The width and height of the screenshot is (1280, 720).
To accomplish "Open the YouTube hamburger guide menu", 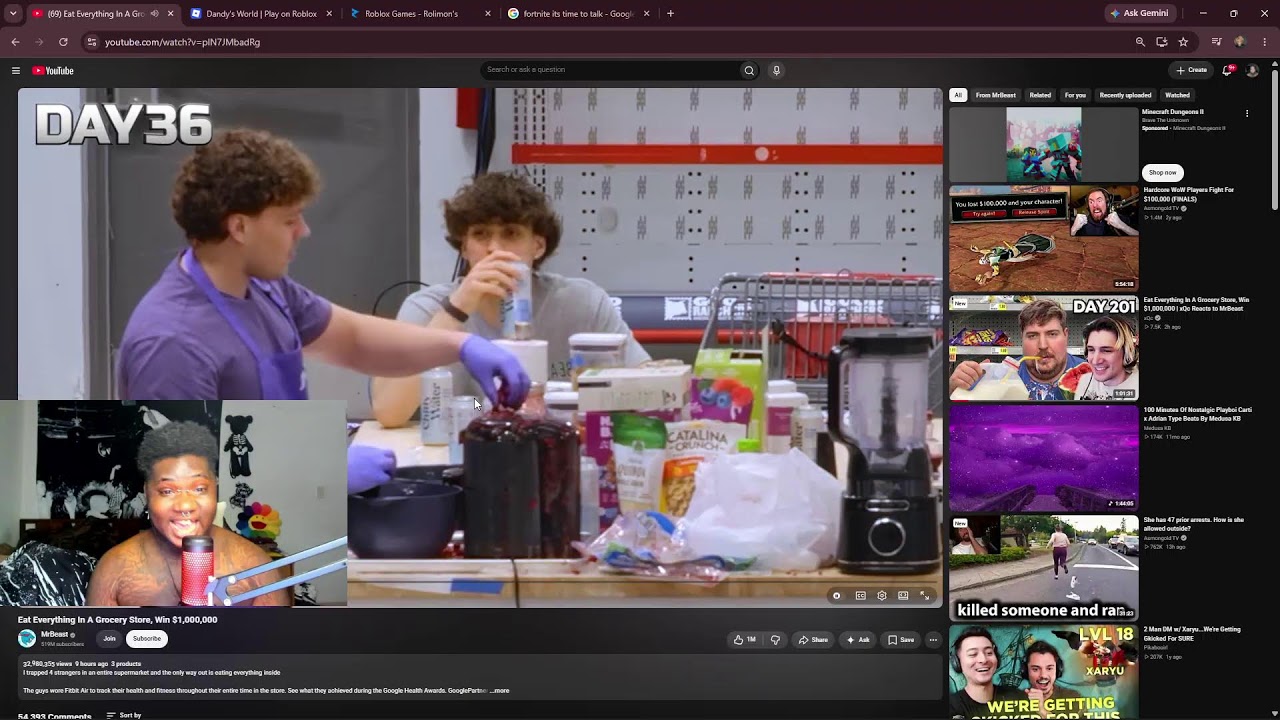I will (16, 70).
